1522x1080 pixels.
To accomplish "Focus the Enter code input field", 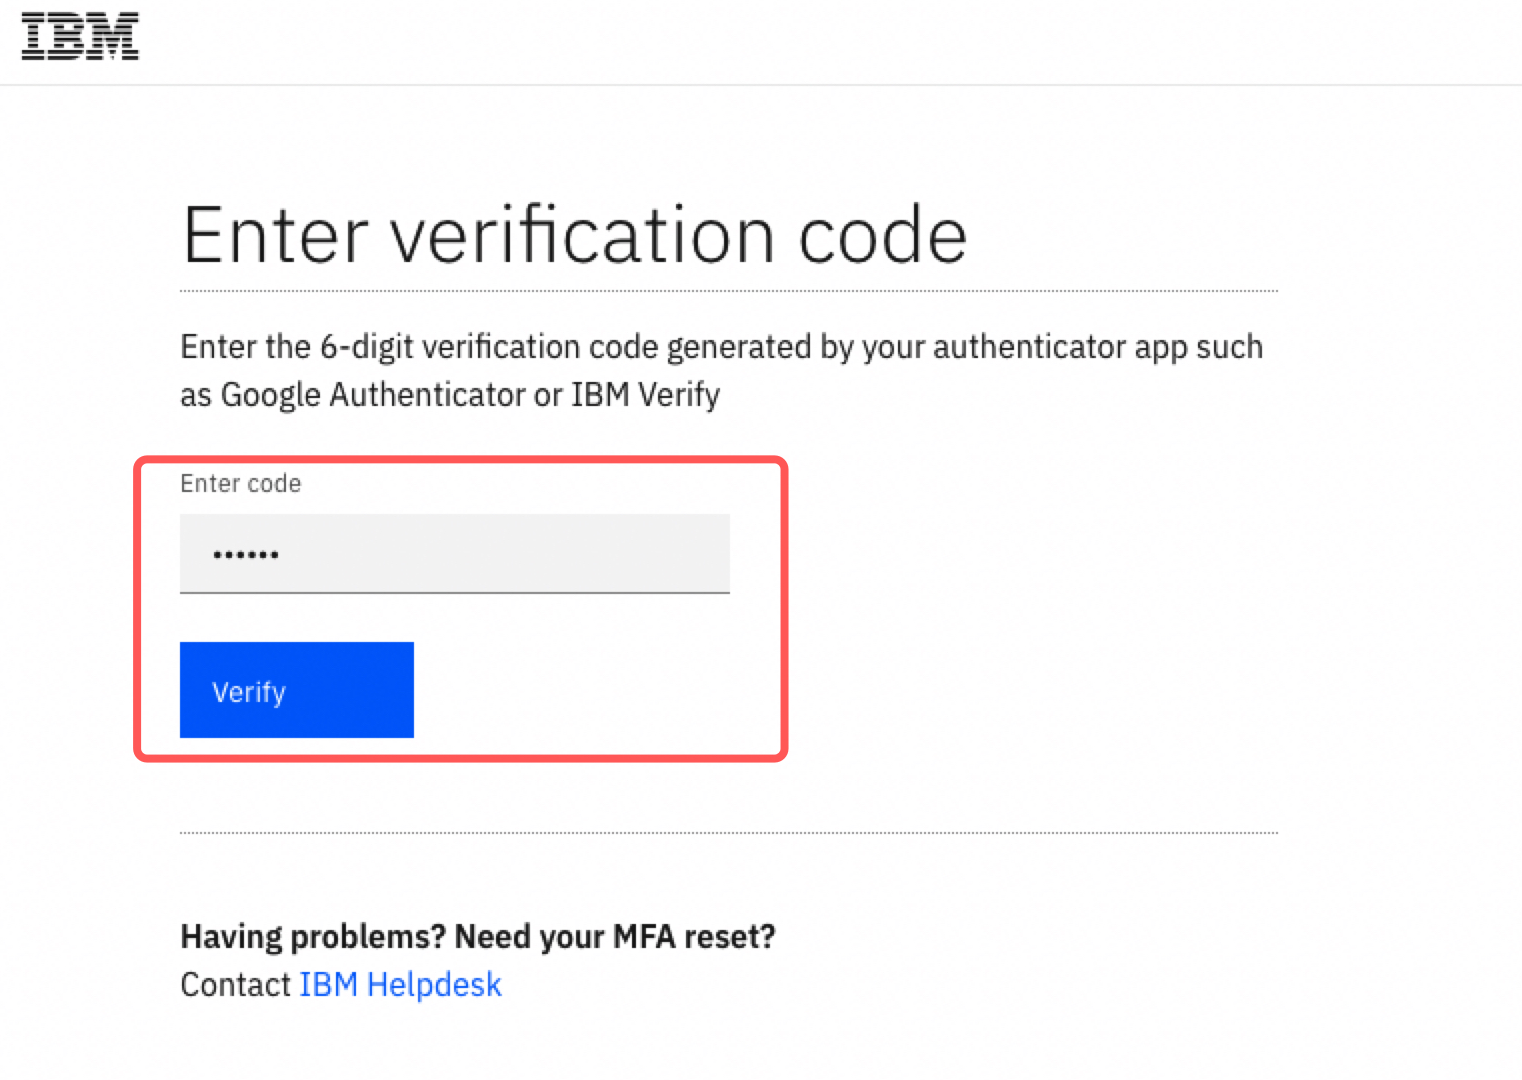I will 455,553.
